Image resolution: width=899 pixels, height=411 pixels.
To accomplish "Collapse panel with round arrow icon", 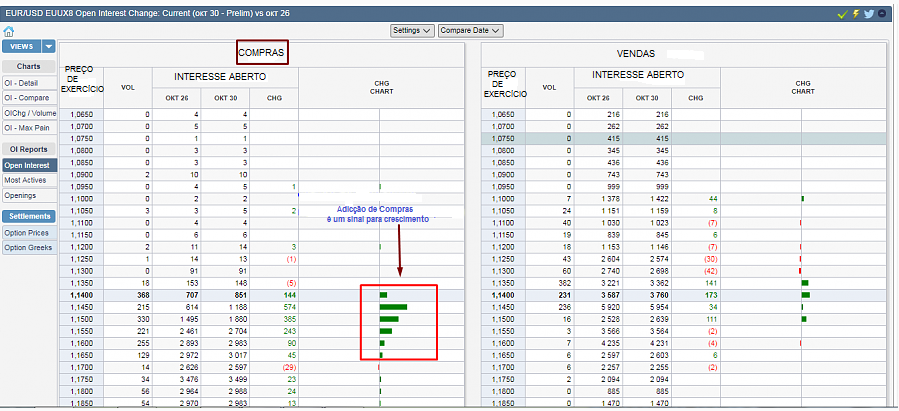I will click(884, 14).
